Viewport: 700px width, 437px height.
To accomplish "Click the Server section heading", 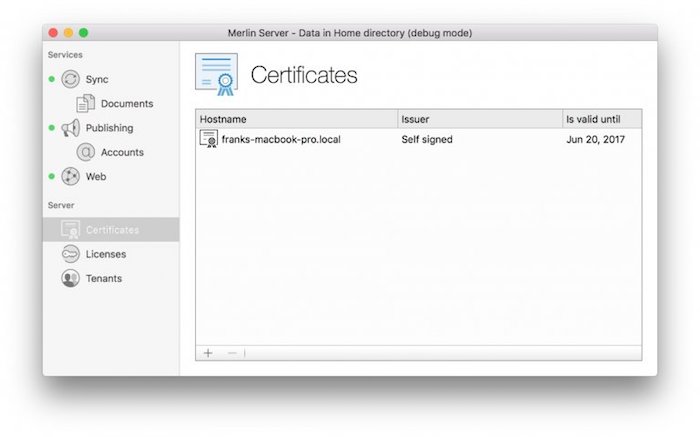I will tap(61, 205).
